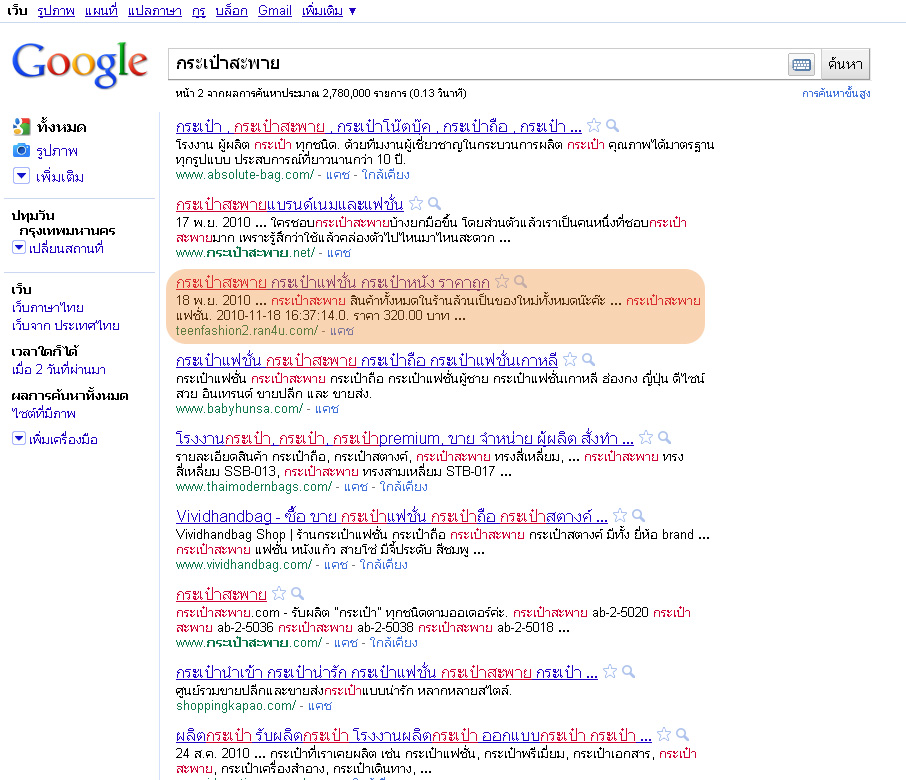Expand the เปลี่ยนสถานที่ location option

[19, 248]
